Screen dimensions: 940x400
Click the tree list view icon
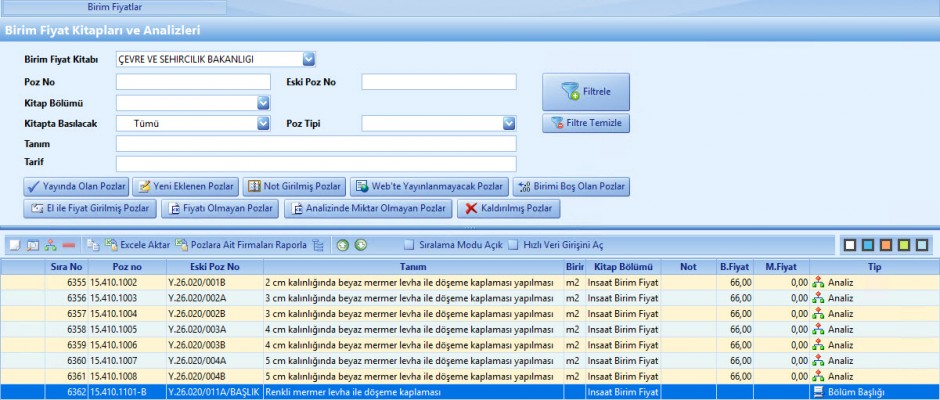coord(318,245)
